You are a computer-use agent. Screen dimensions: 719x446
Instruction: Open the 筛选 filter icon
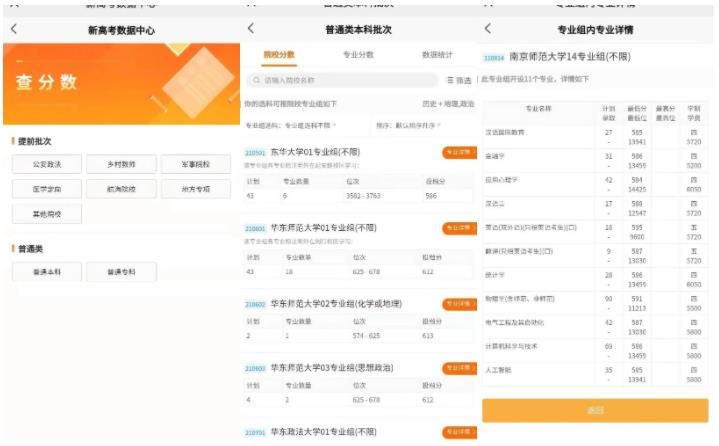[x=459, y=80]
